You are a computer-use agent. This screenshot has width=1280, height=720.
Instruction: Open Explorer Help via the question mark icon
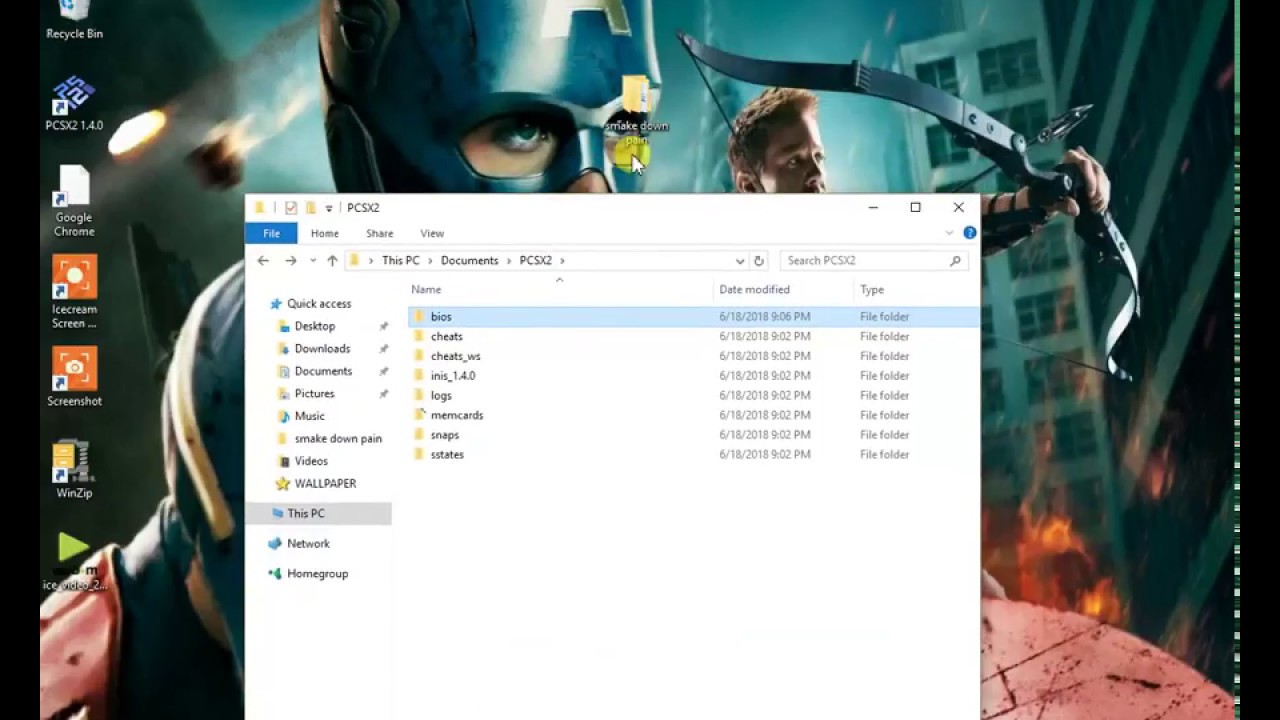(x=969, y=233)
